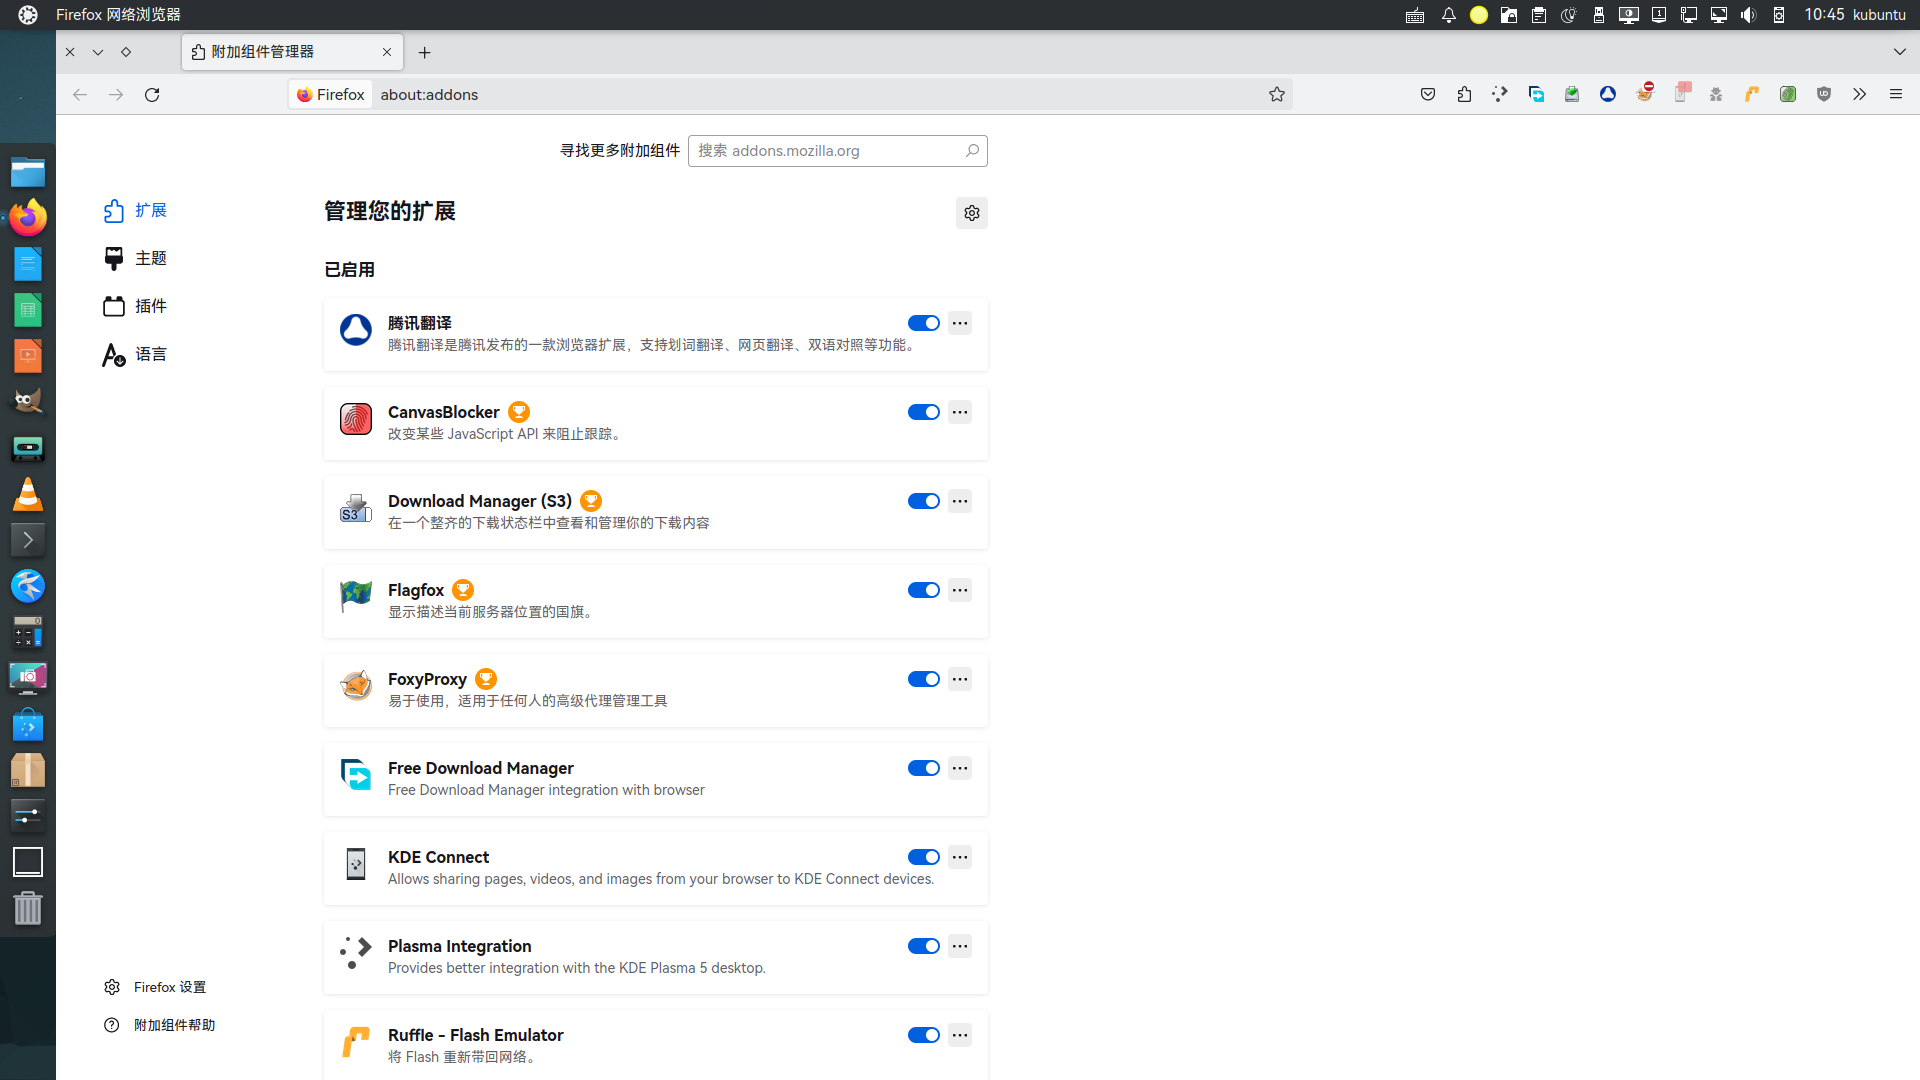
Task: Select 扩展 category in sidebar
Action: tap(135, 210)
